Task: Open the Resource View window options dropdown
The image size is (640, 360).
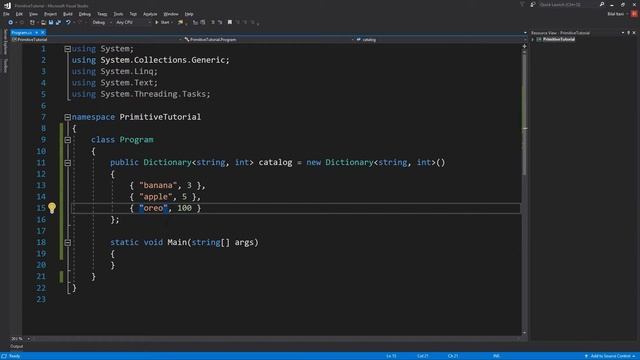Action: click(623, 33)
